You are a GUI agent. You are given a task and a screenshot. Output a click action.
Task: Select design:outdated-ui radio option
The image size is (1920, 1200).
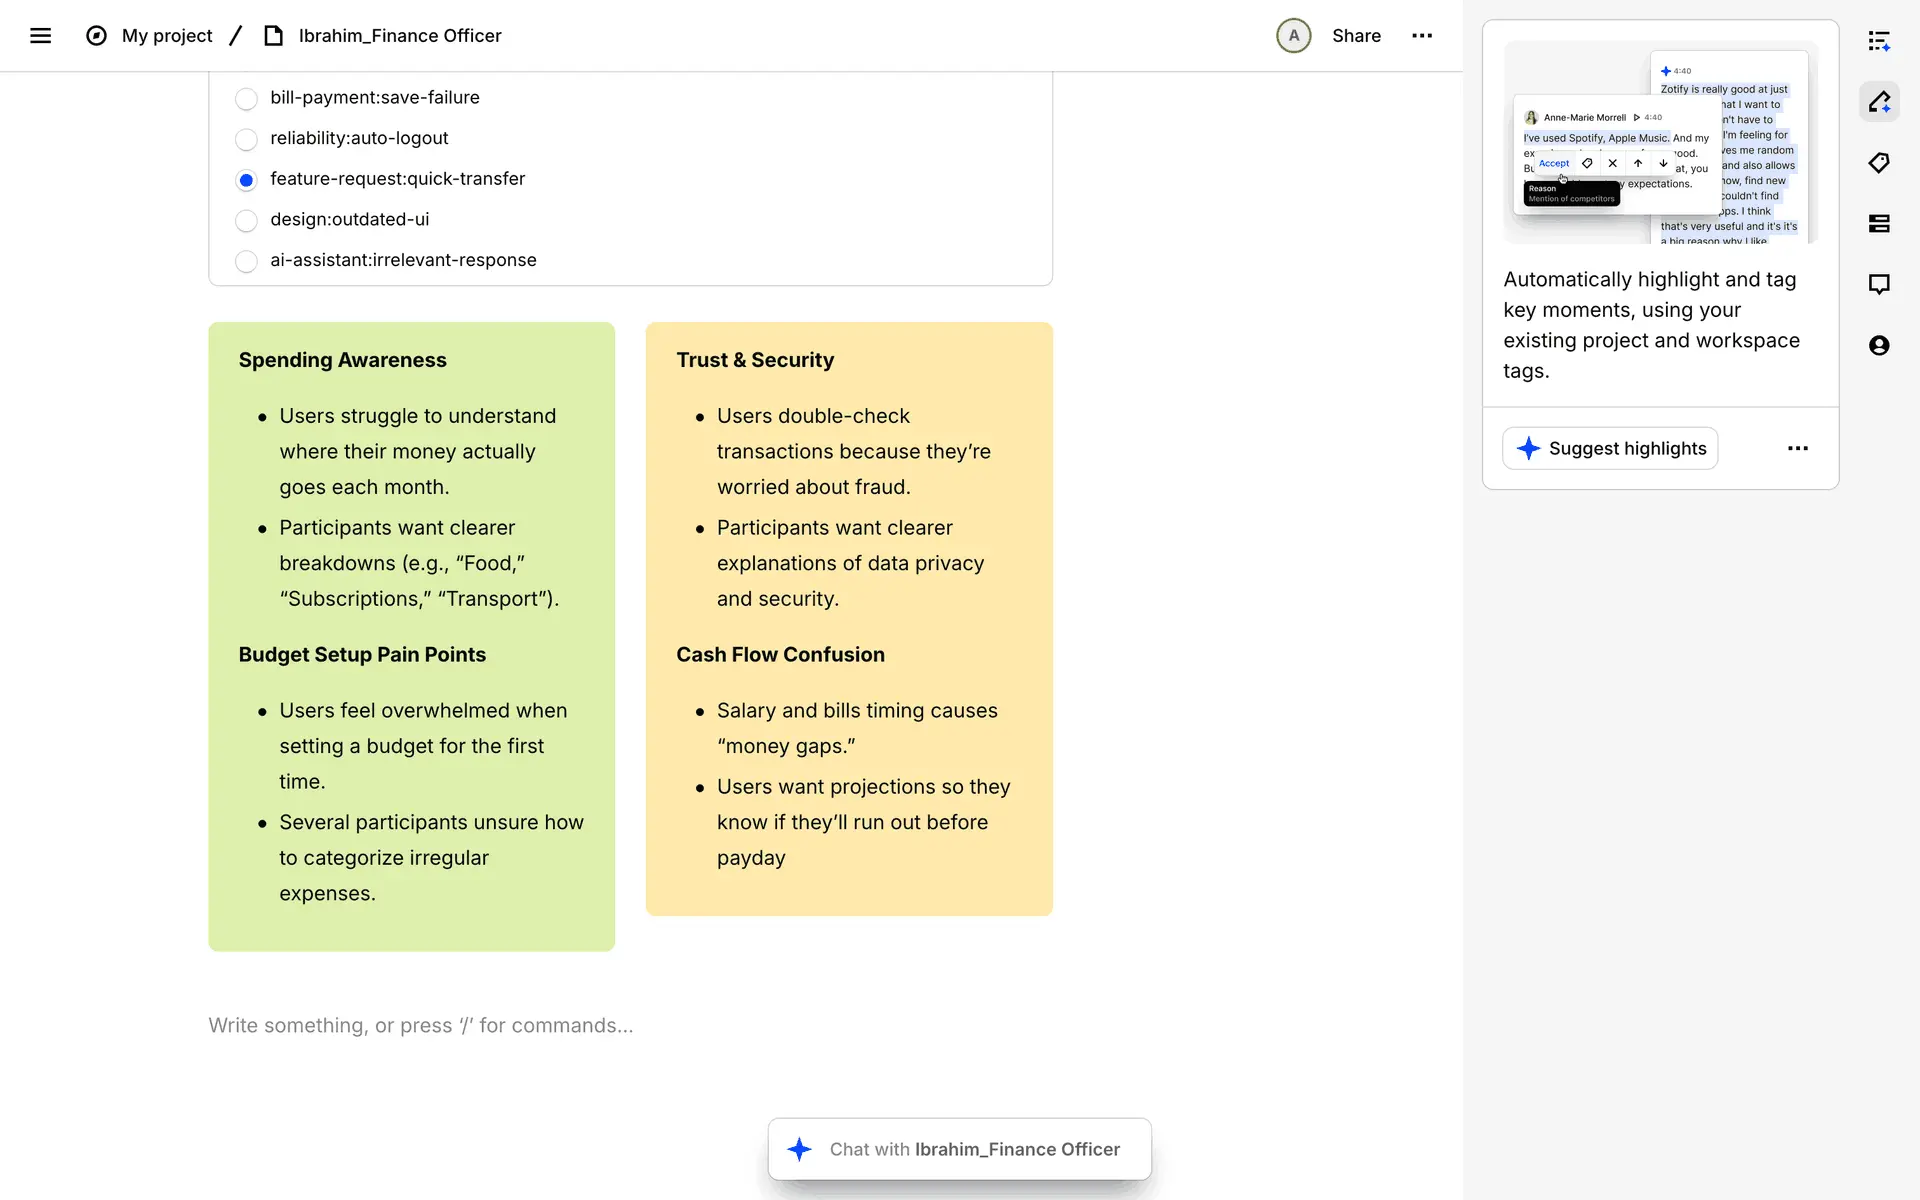246,220
